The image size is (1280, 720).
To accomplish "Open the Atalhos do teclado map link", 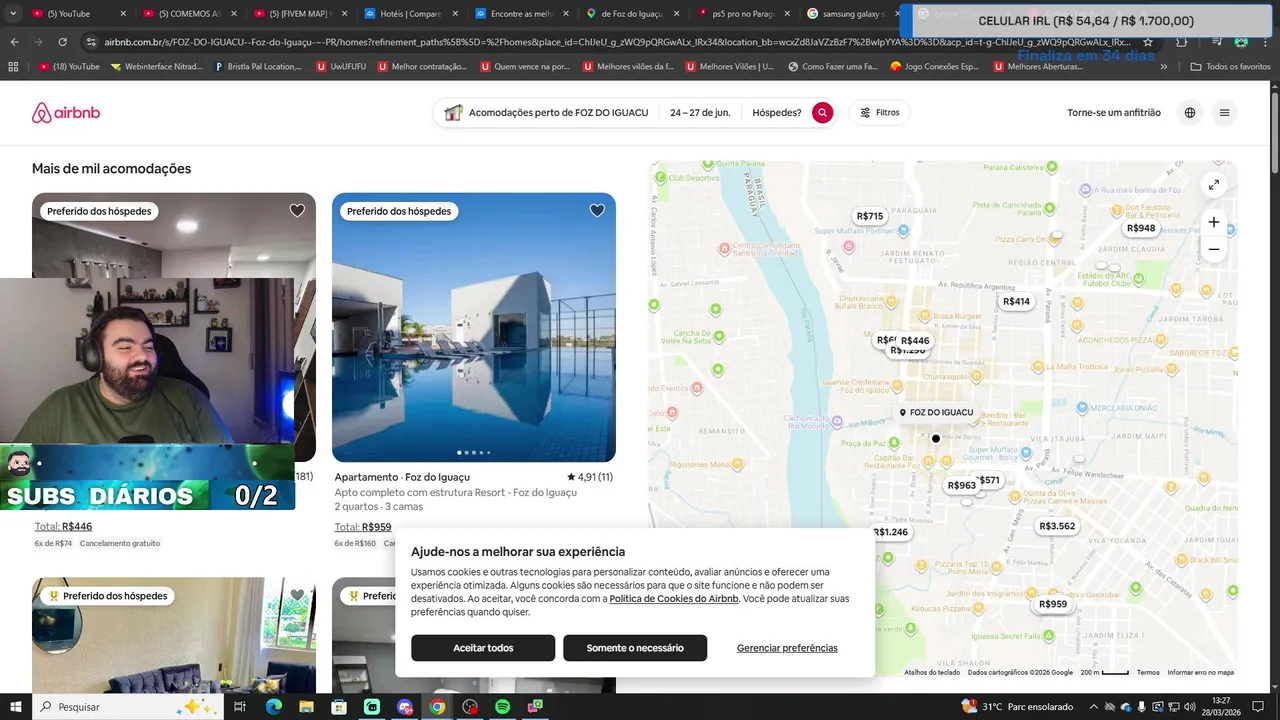I will tap(932, 673).
